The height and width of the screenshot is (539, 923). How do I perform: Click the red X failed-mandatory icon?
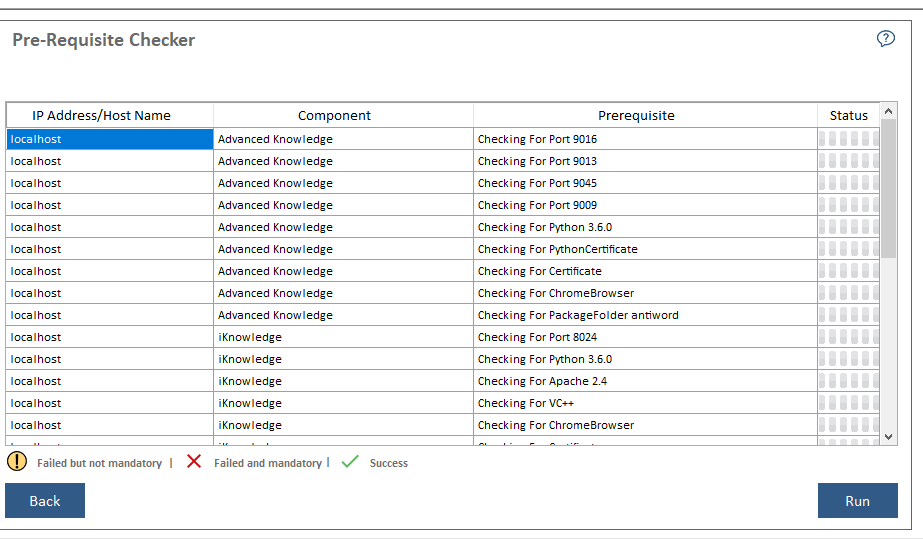tap(194, 462)
